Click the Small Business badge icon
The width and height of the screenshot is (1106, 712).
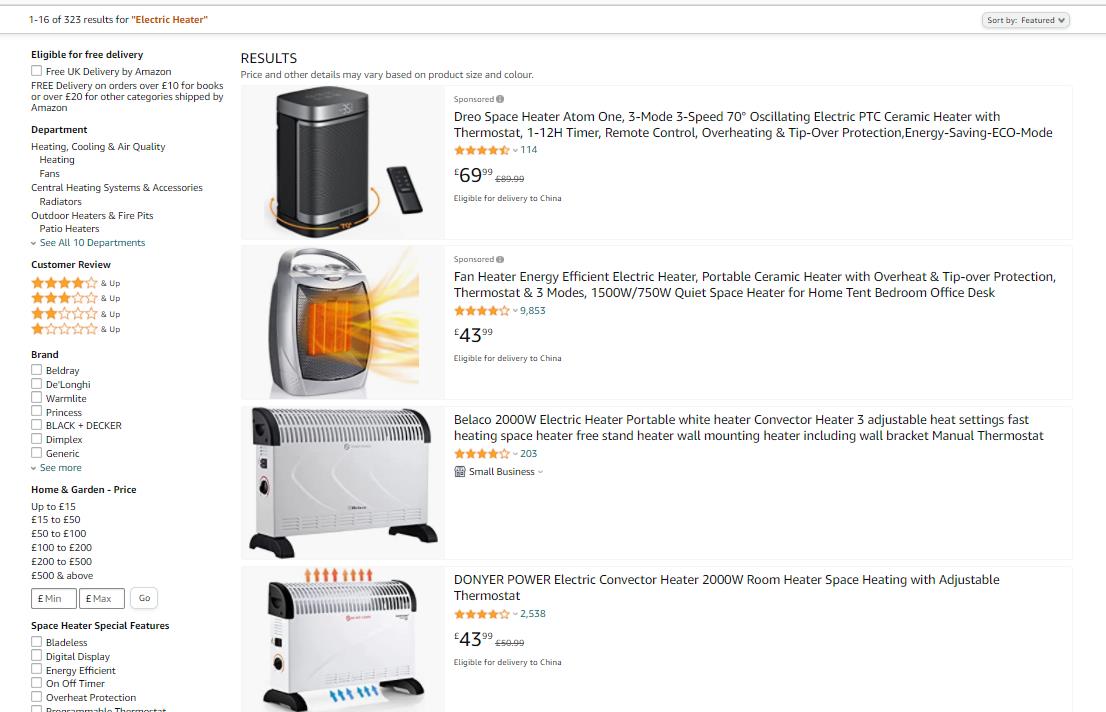460,472
